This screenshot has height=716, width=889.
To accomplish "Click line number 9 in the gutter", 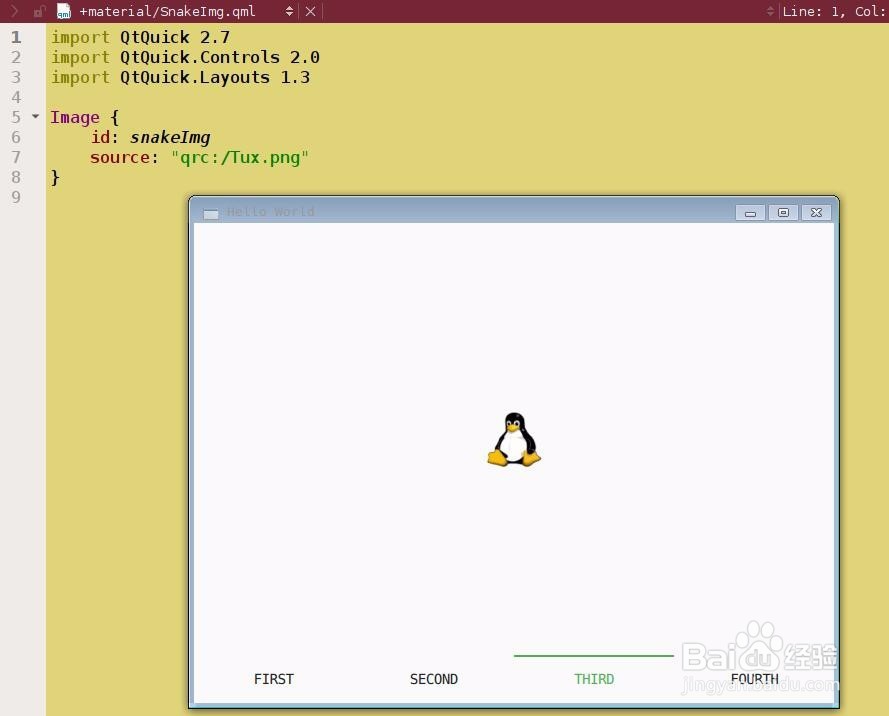I will (x=16, y=197).
